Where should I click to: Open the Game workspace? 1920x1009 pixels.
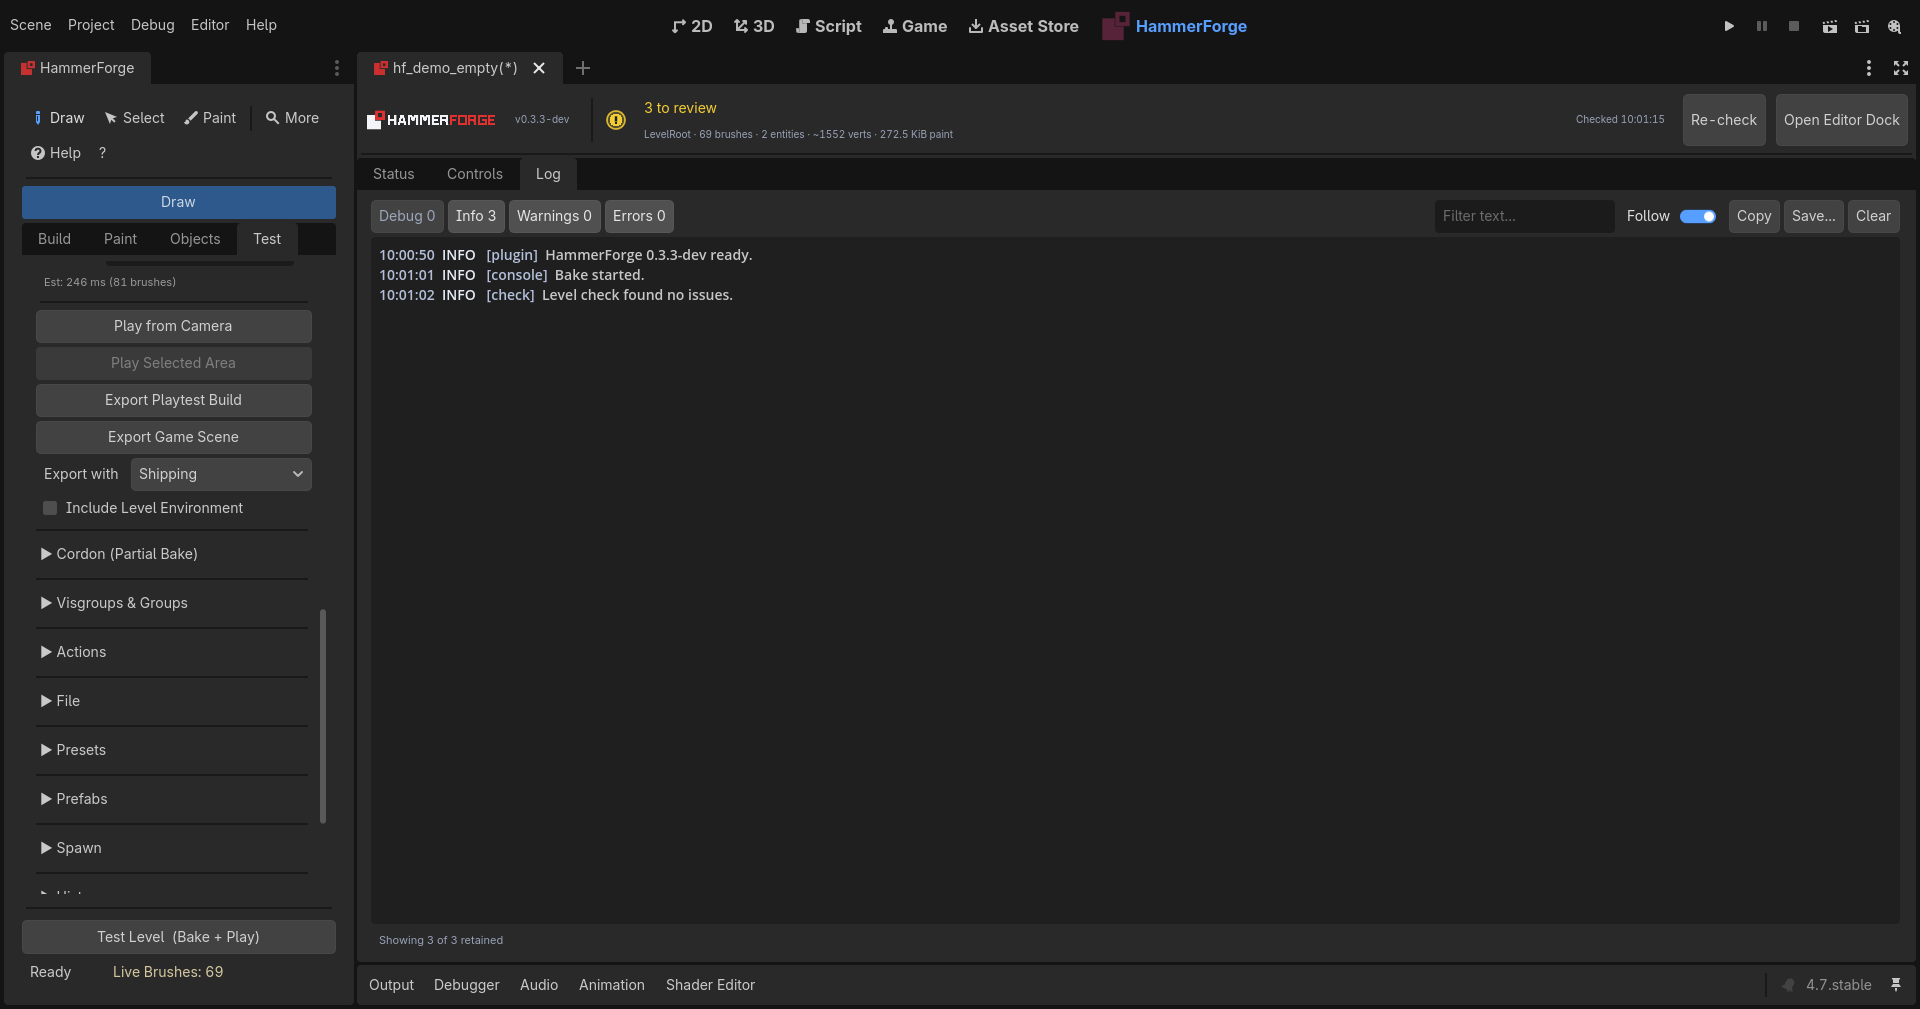[x=915, y=26]
